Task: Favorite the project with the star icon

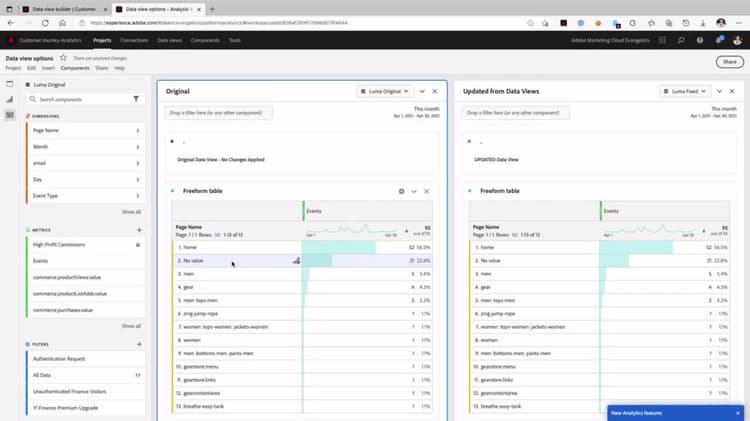Action: [x=63, y=58]
